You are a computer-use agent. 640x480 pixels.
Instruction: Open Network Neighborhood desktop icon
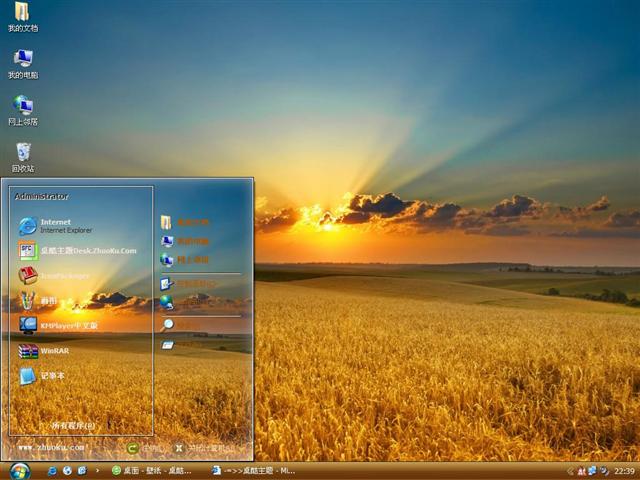22,106
